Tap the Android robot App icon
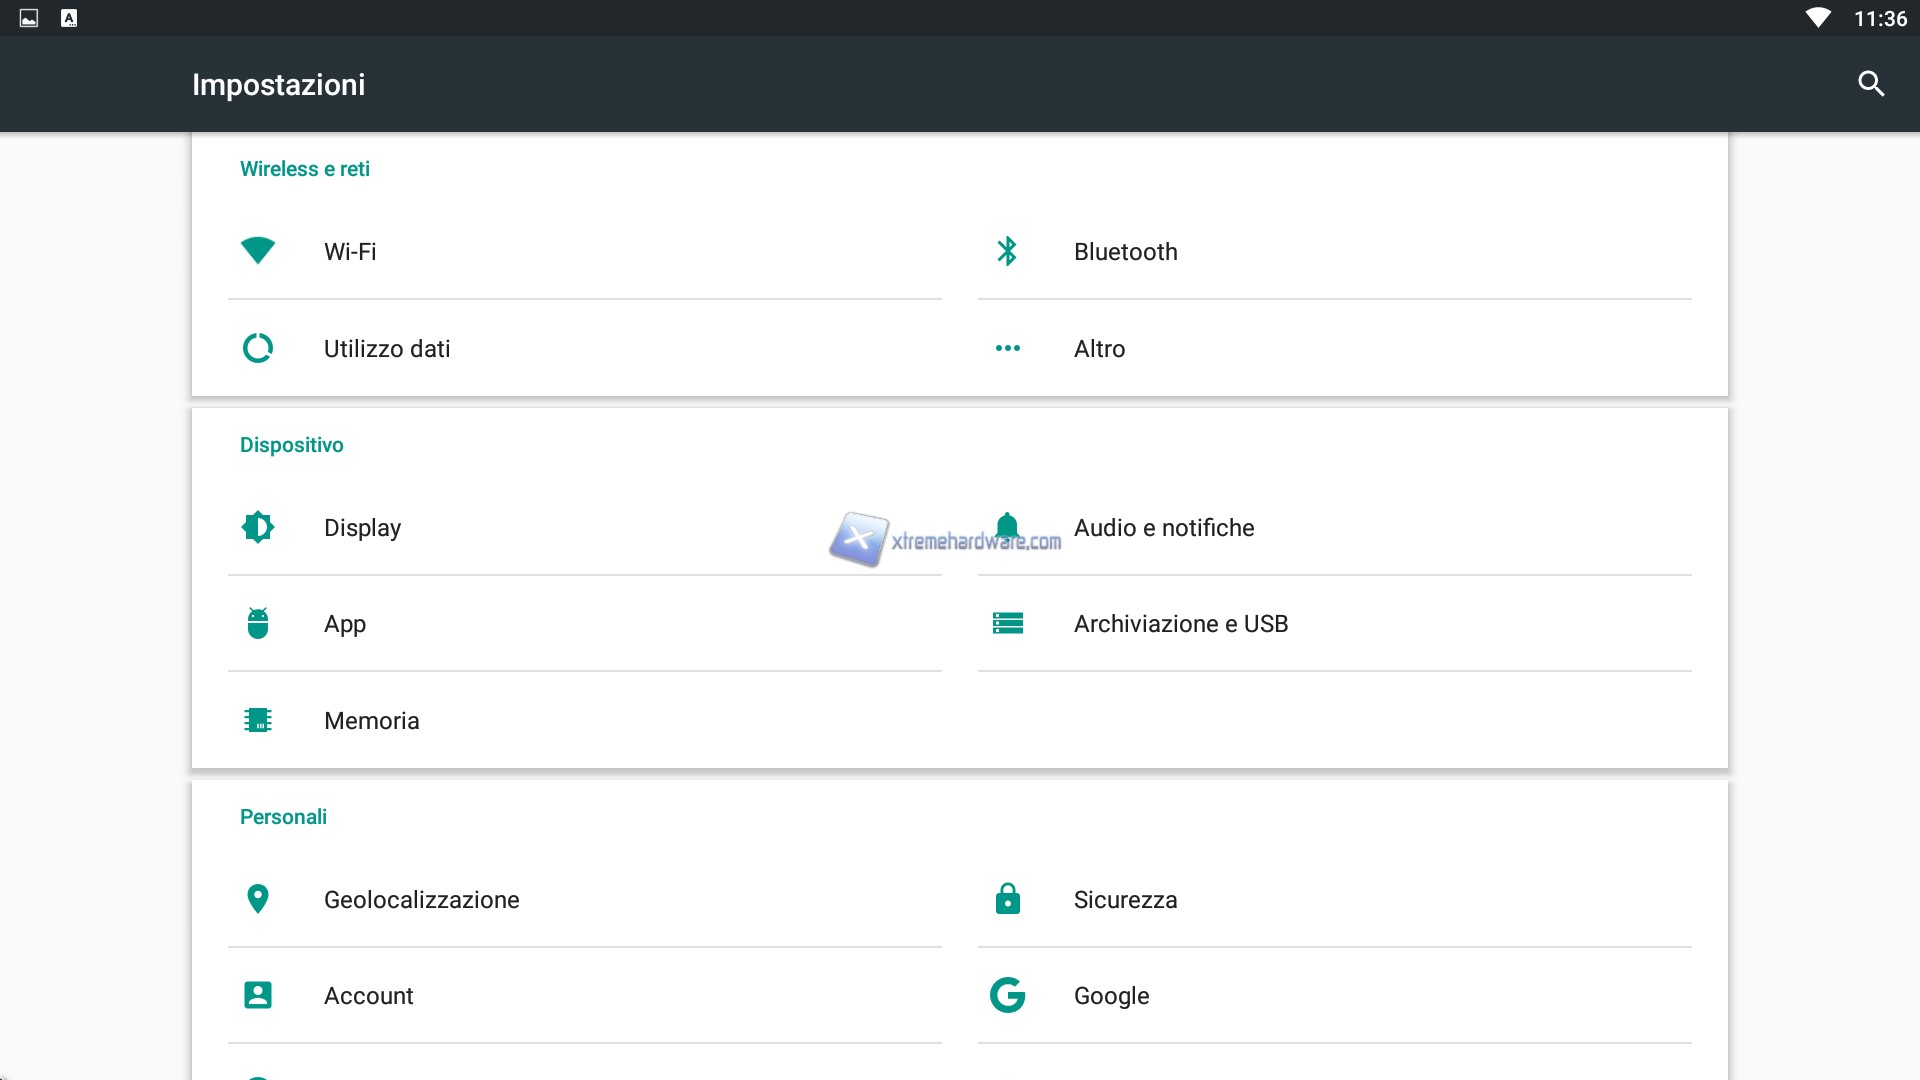This screenshot has height=1080, width=1920. tap(258, 623)
